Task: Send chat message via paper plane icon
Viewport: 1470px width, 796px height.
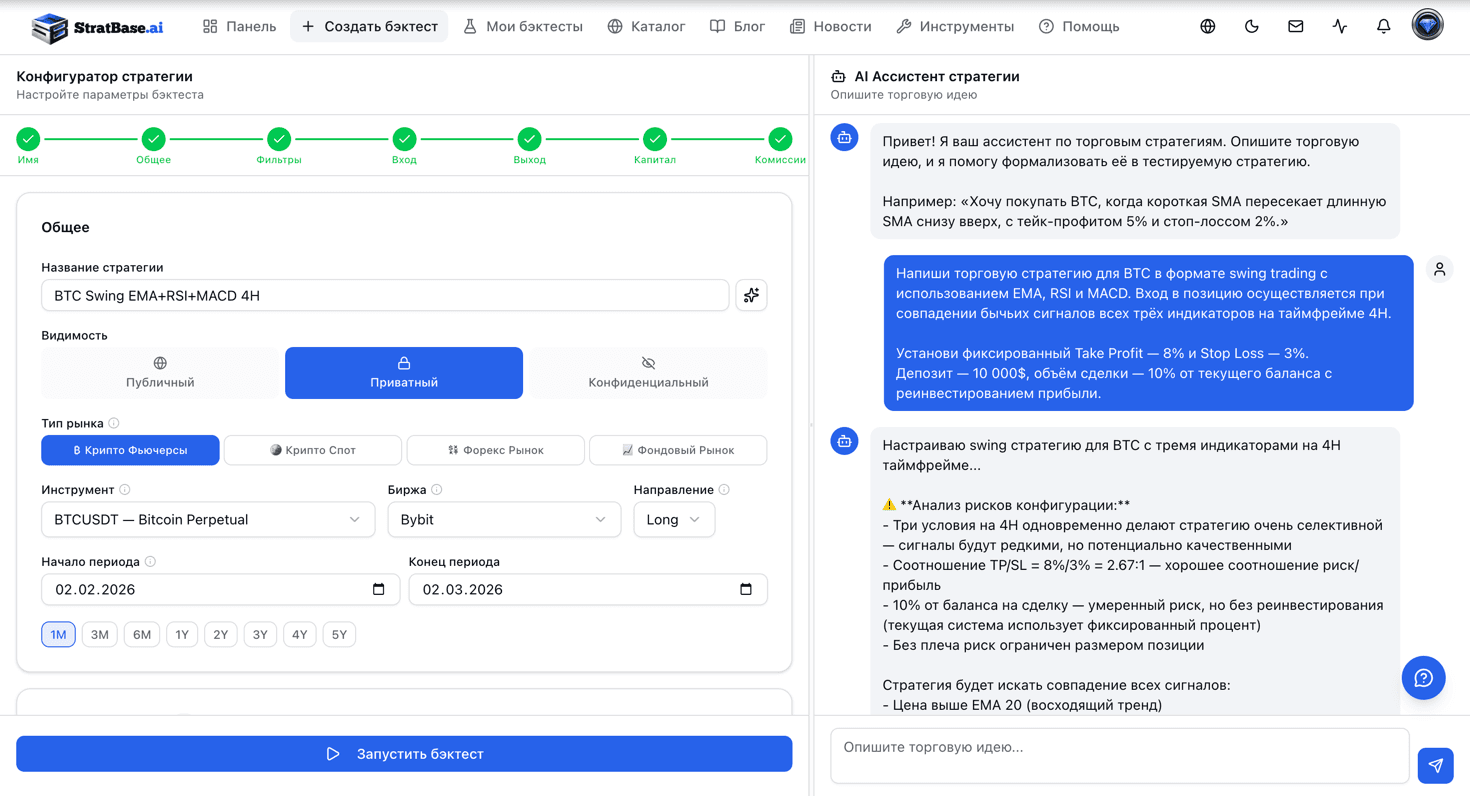Action: 1435,765
